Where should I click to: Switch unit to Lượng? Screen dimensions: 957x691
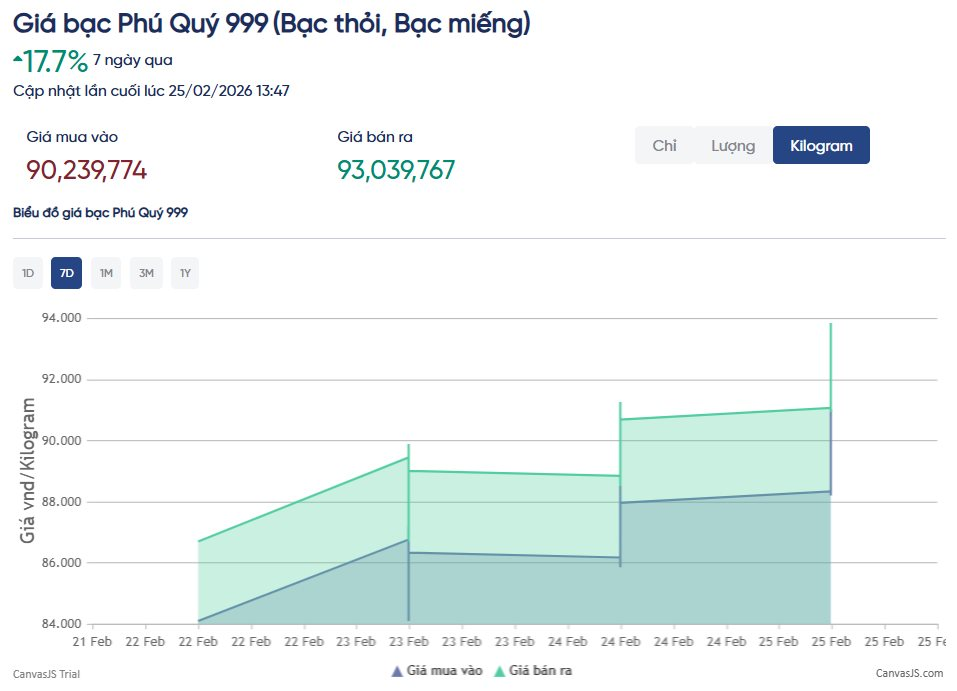732,145
